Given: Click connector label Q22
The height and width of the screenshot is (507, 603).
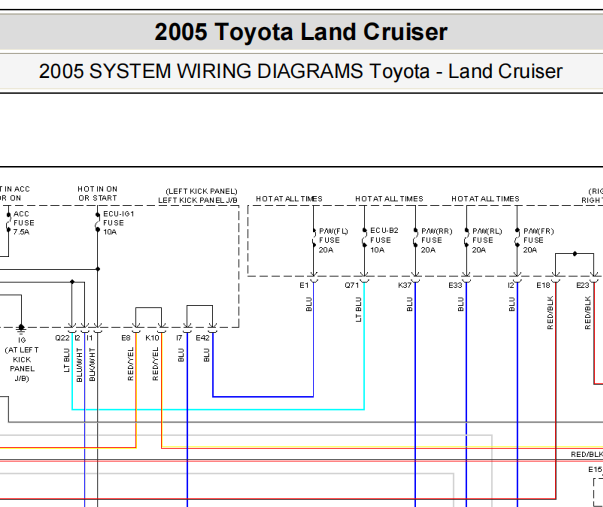Looking at the screenshot, I should 62,338.
